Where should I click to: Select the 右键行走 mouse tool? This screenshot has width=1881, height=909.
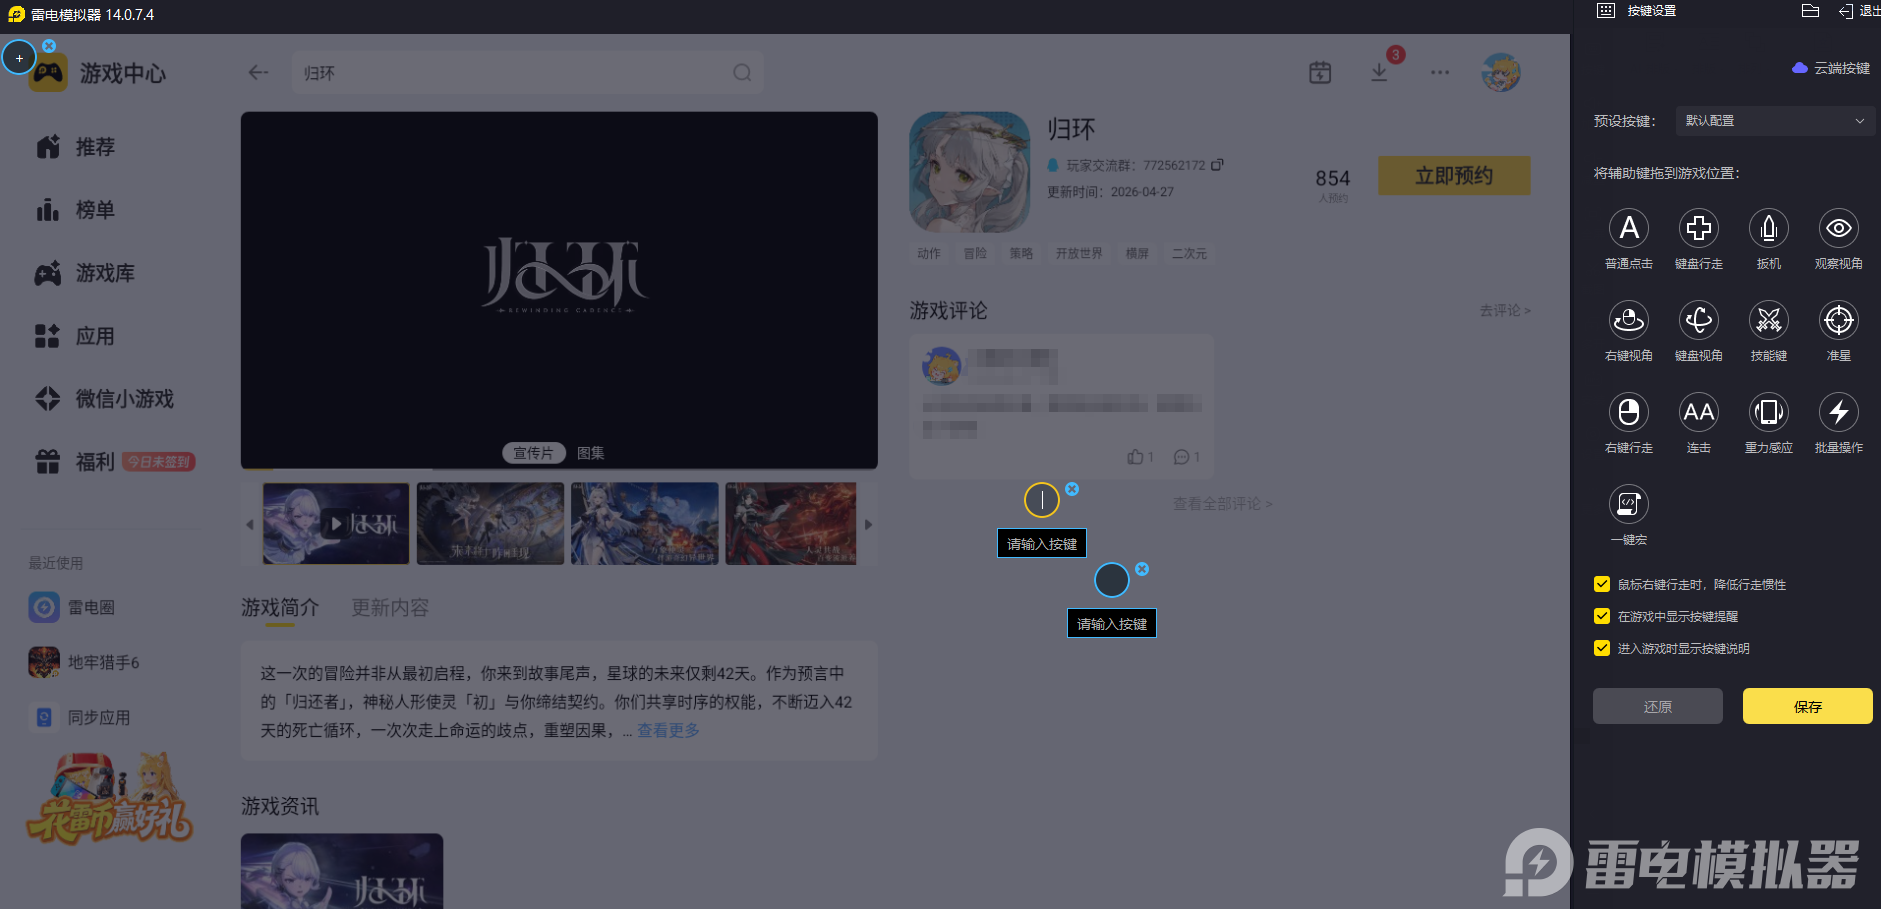1629,413
